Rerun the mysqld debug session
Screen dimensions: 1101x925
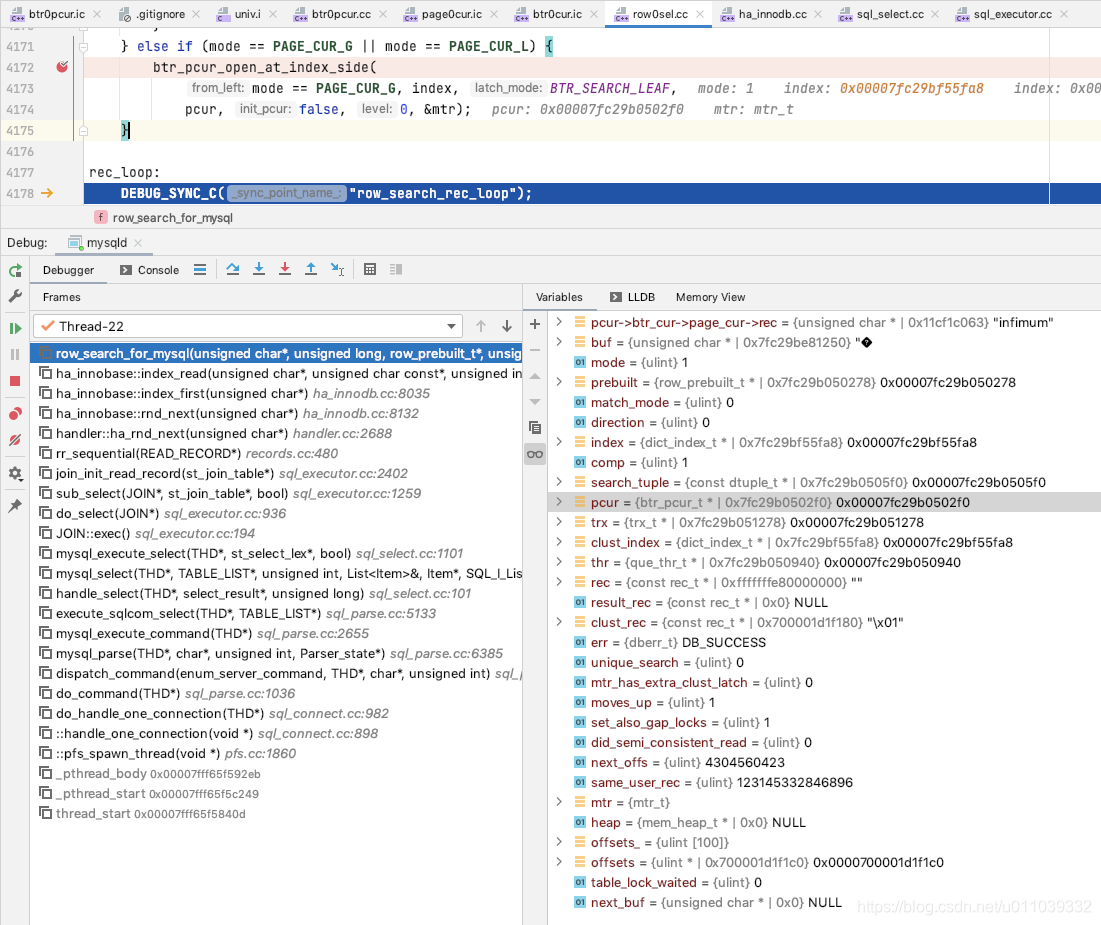tap(15, 271)
